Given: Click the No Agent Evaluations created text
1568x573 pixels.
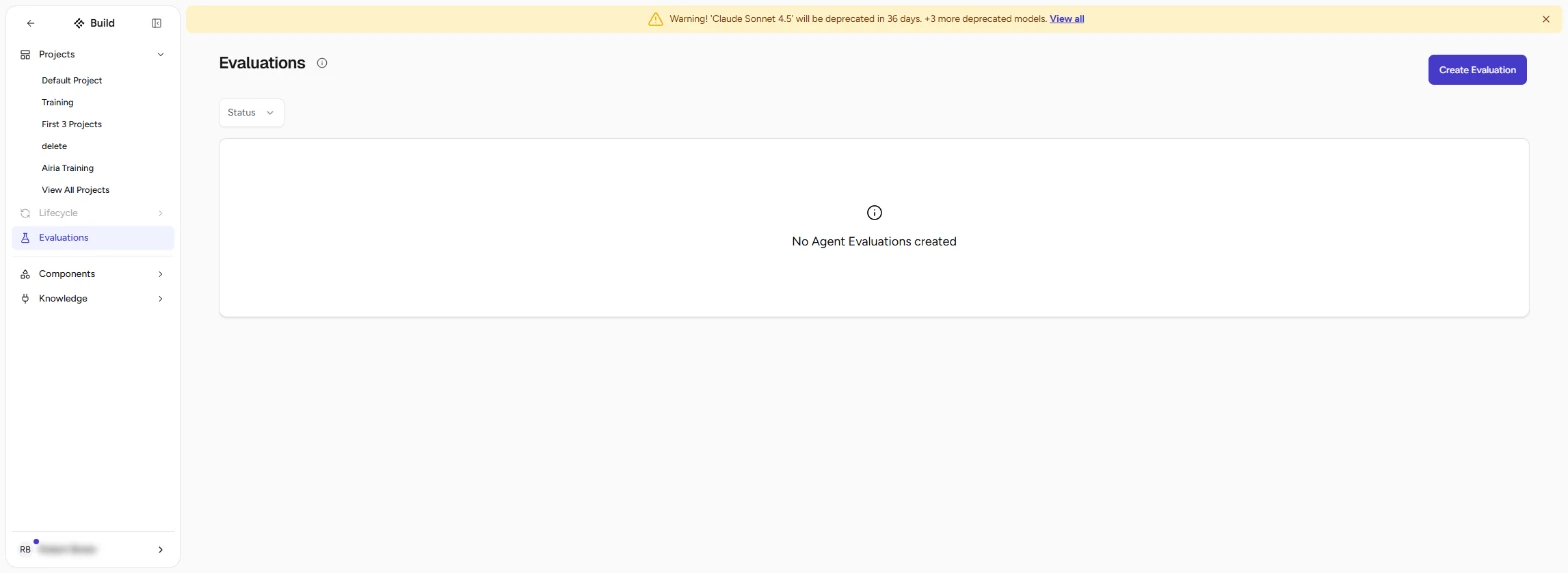Looking at the screenshot, I should pos(874,242).
